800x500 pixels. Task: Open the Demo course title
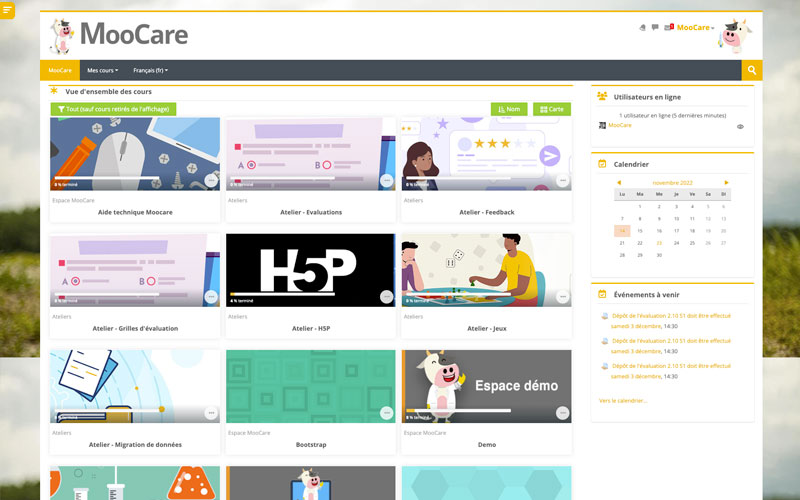tap(487, 445)
